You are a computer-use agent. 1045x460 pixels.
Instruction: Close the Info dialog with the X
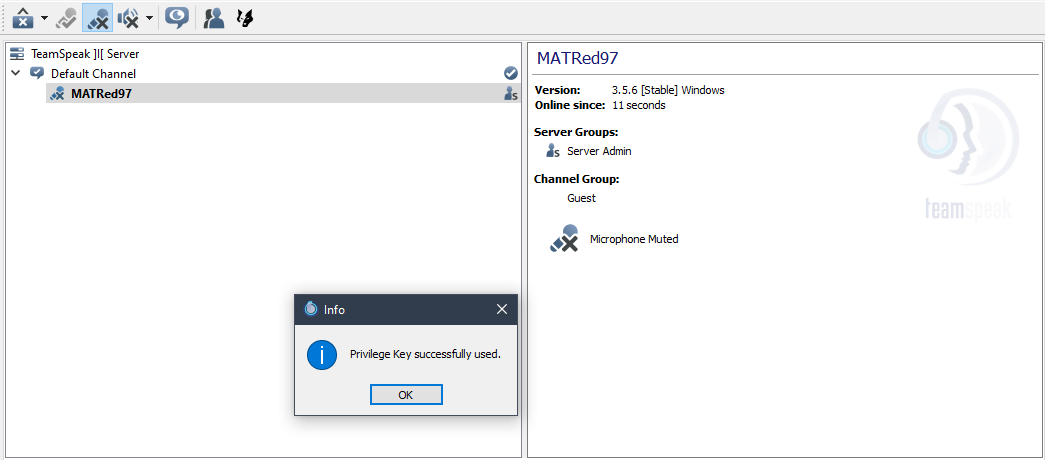(x=502, y=309)
